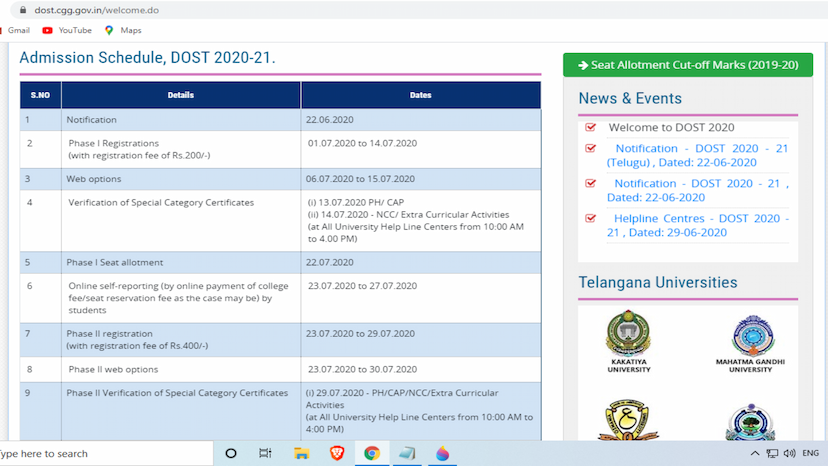
Task: Open the Gmail bookmark
Action: 16,30
